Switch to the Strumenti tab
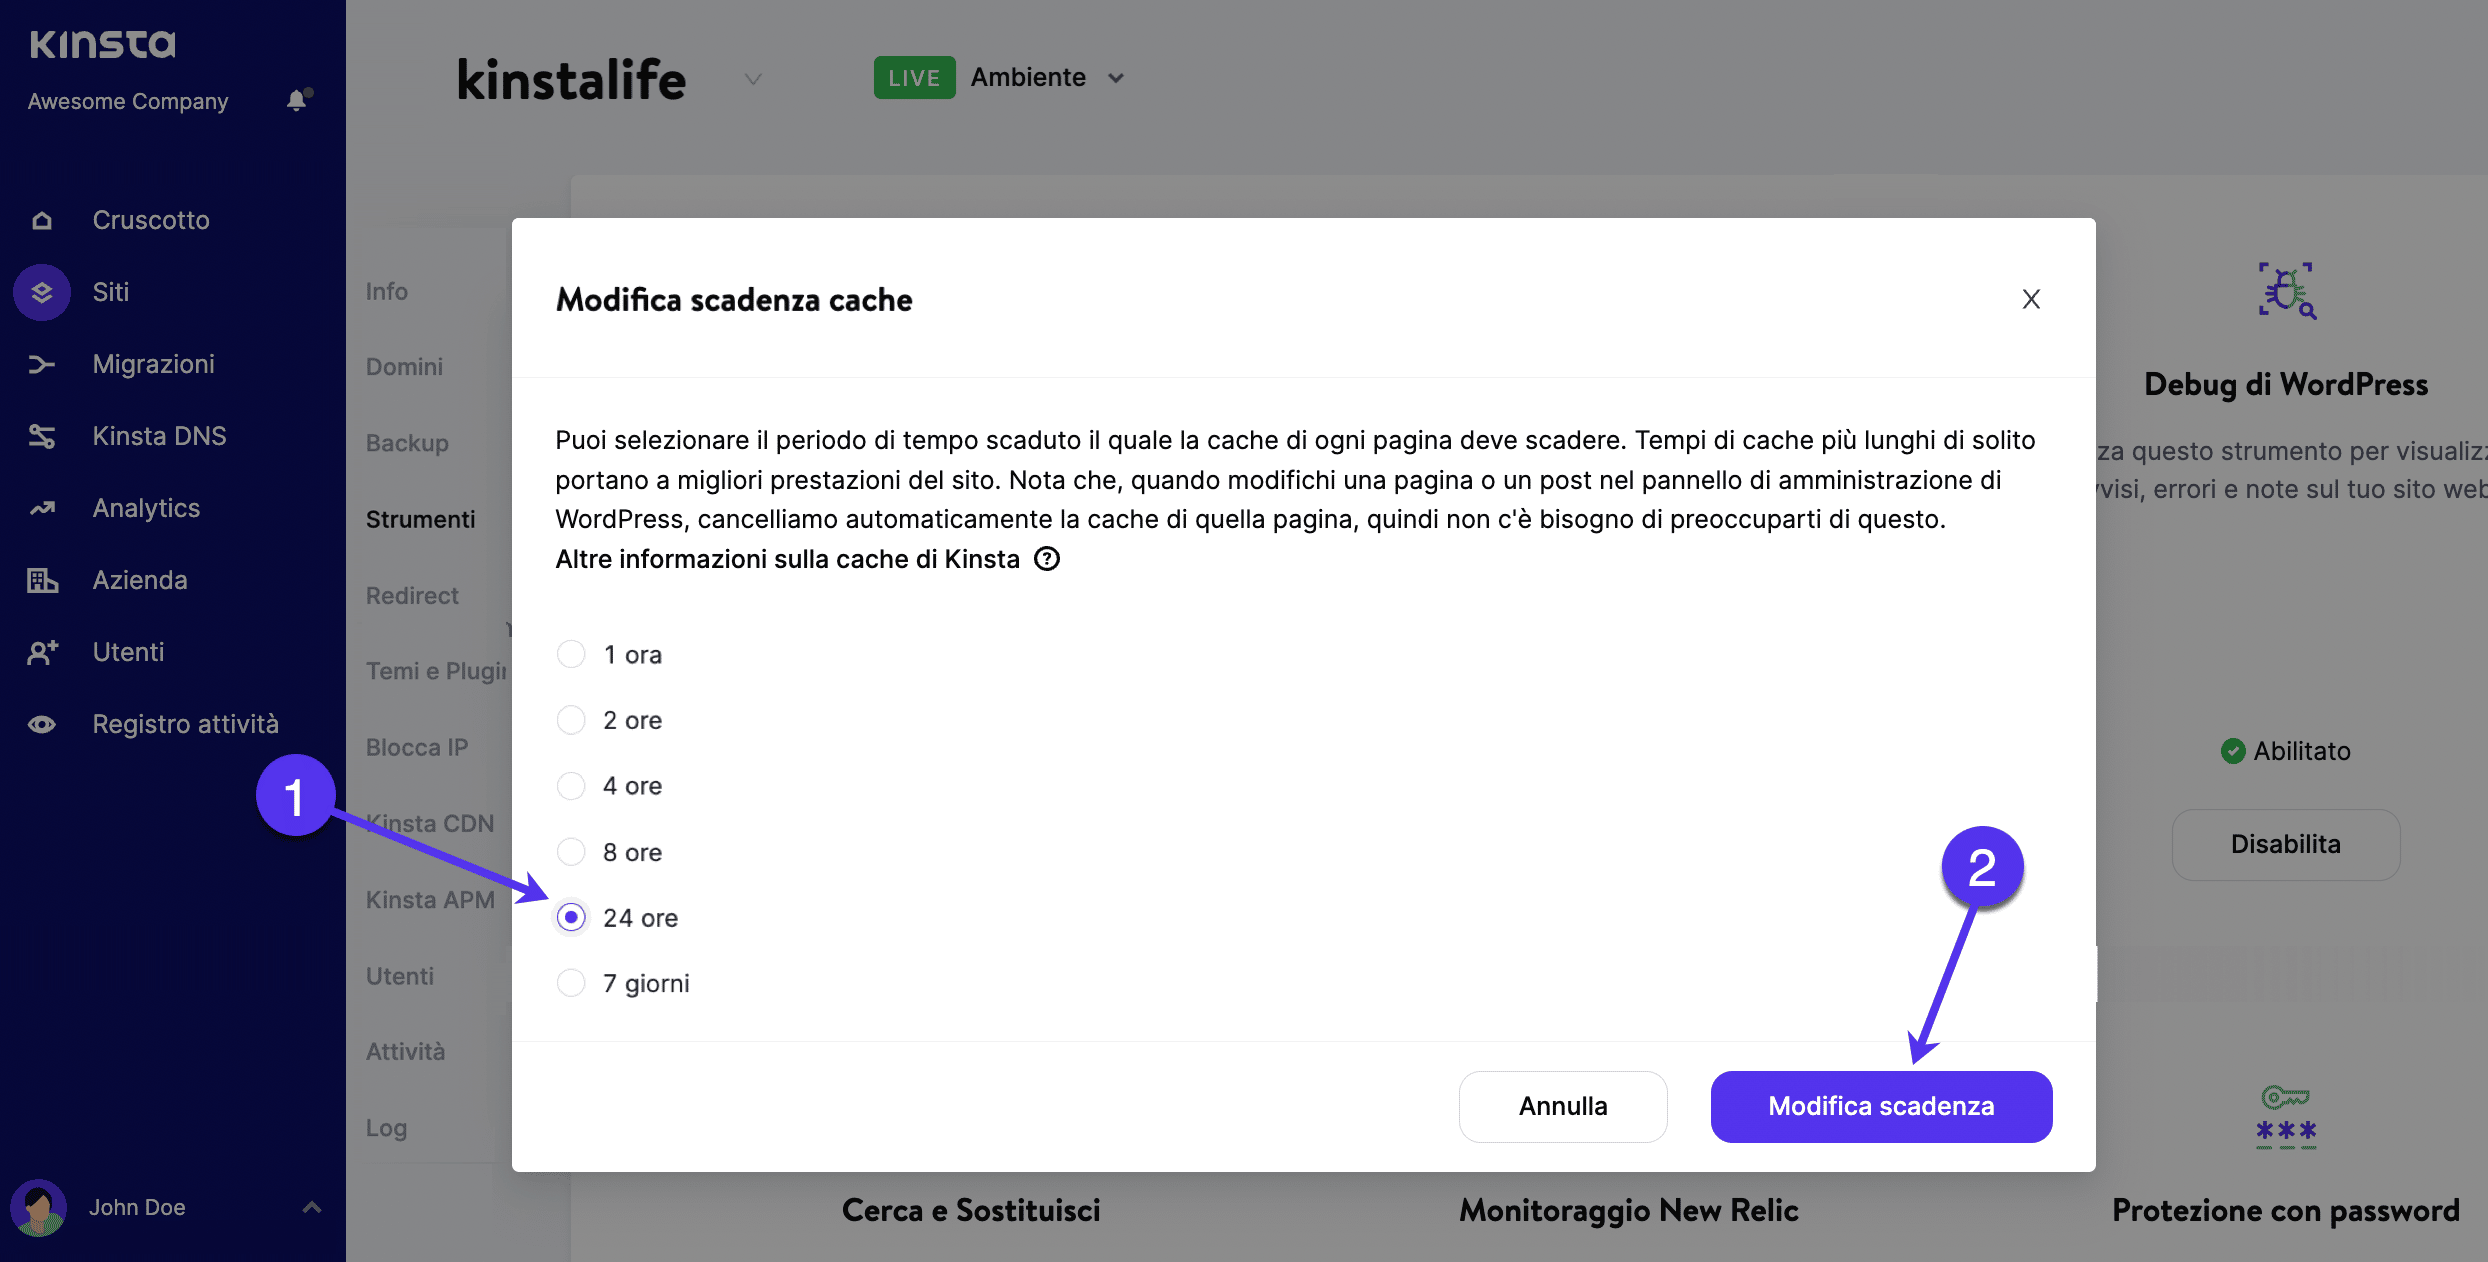Image resolution: width=2488 pixels, height=1262 pixels. (x=421, y=519)
